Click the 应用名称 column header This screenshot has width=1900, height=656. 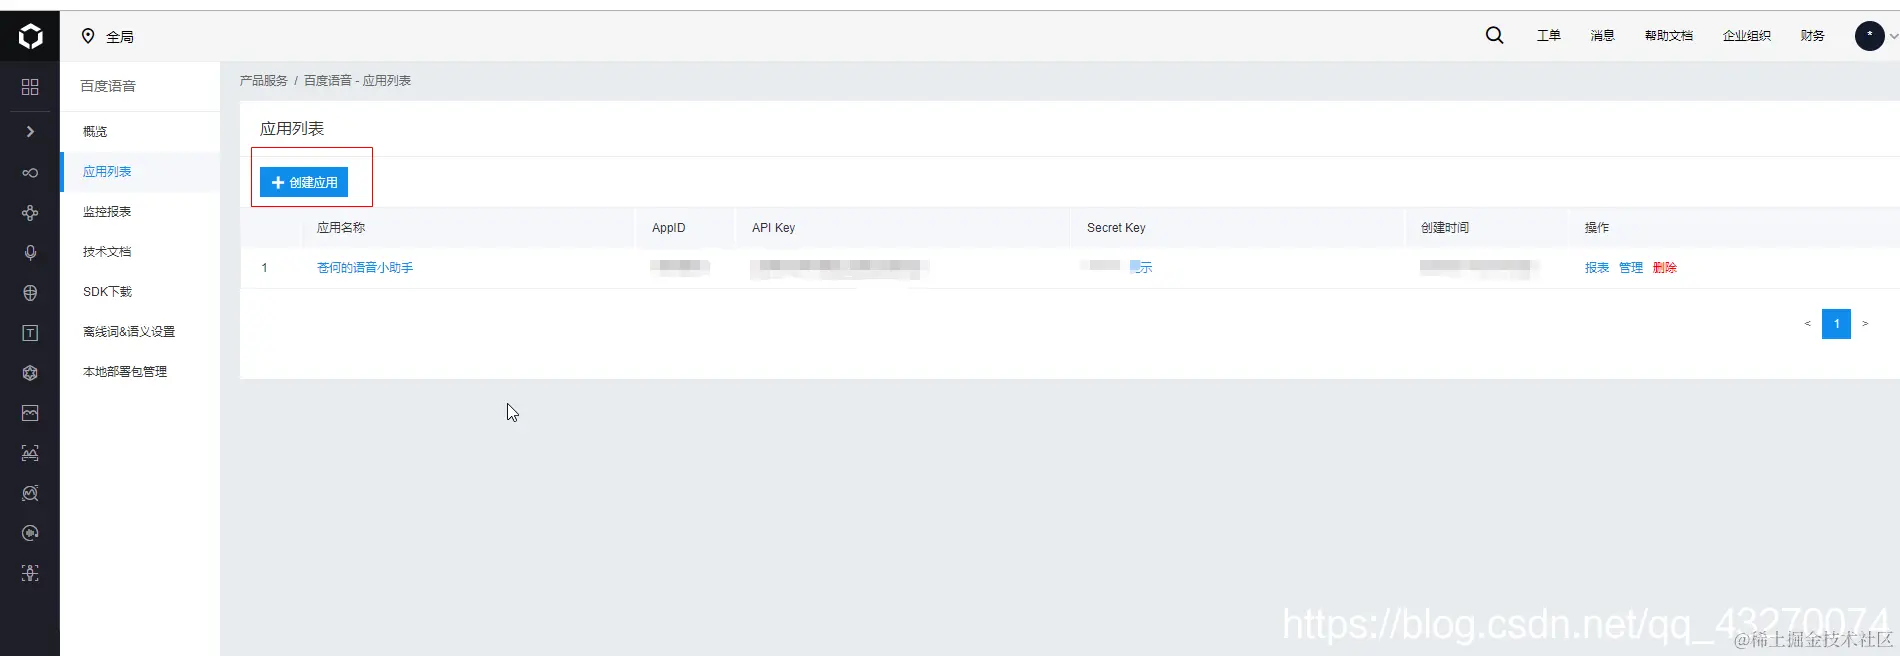click(x=341, y=227)
